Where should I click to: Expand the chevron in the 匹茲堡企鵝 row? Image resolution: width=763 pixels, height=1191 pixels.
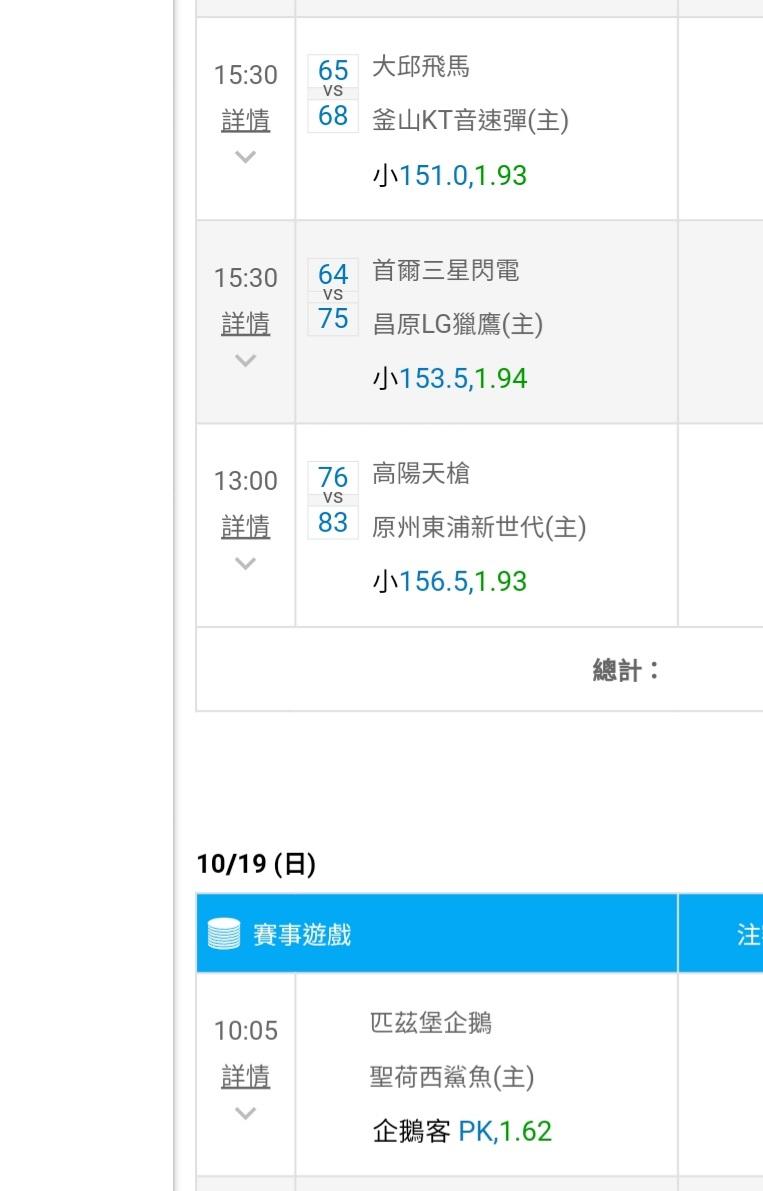[x=245, y=1113]
